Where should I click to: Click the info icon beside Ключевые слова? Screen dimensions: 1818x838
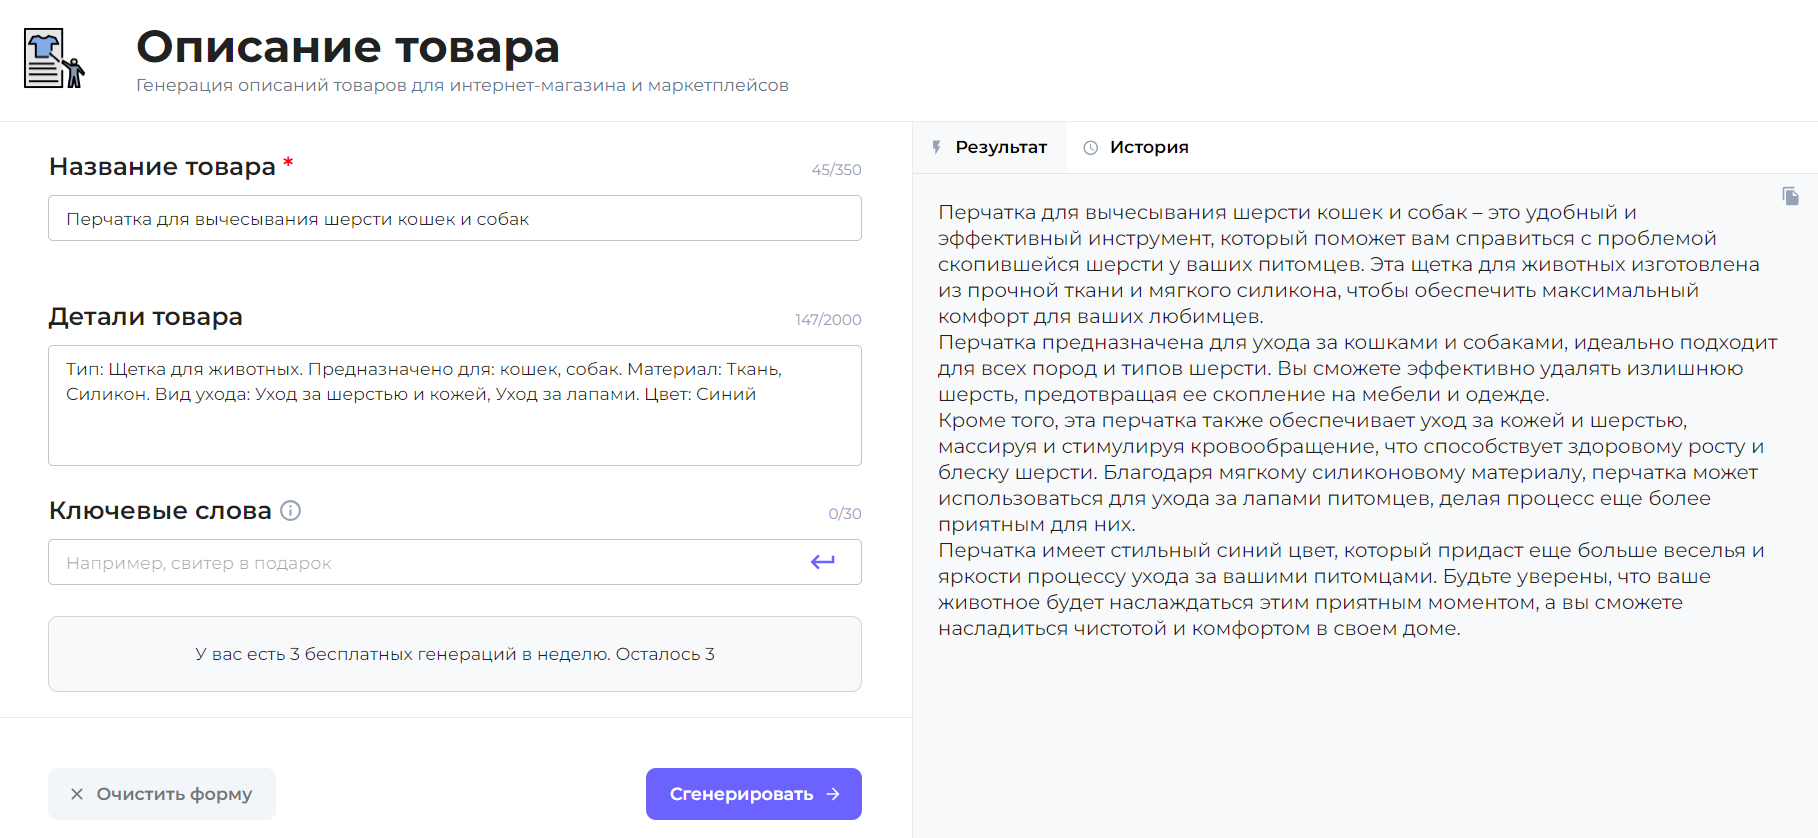[290, 511]
